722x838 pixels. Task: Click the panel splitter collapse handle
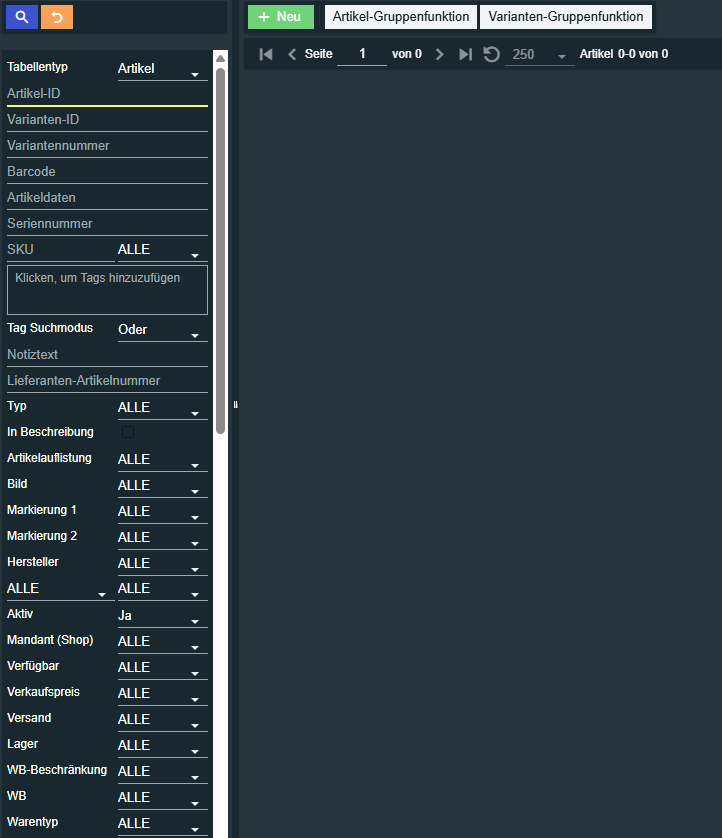coord(235,405)
